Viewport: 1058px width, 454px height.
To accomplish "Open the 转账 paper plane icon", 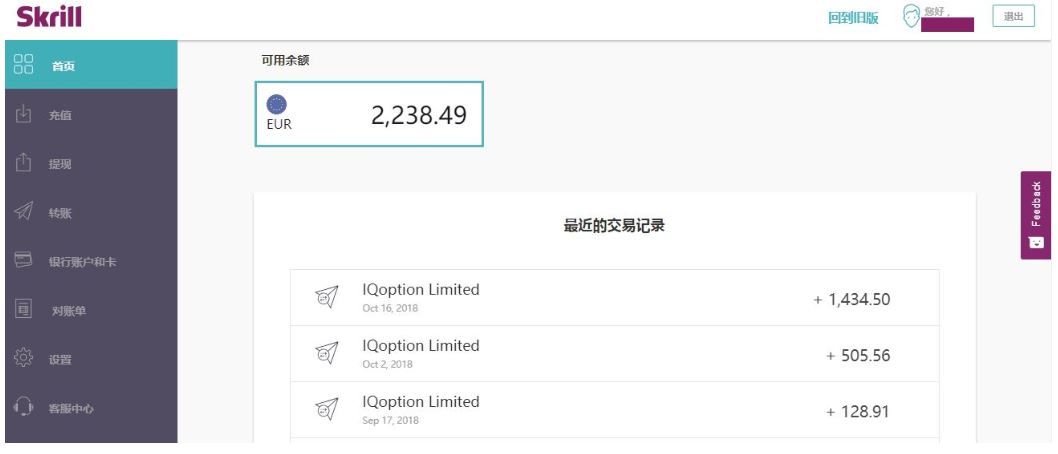I will tap(24, 212).
